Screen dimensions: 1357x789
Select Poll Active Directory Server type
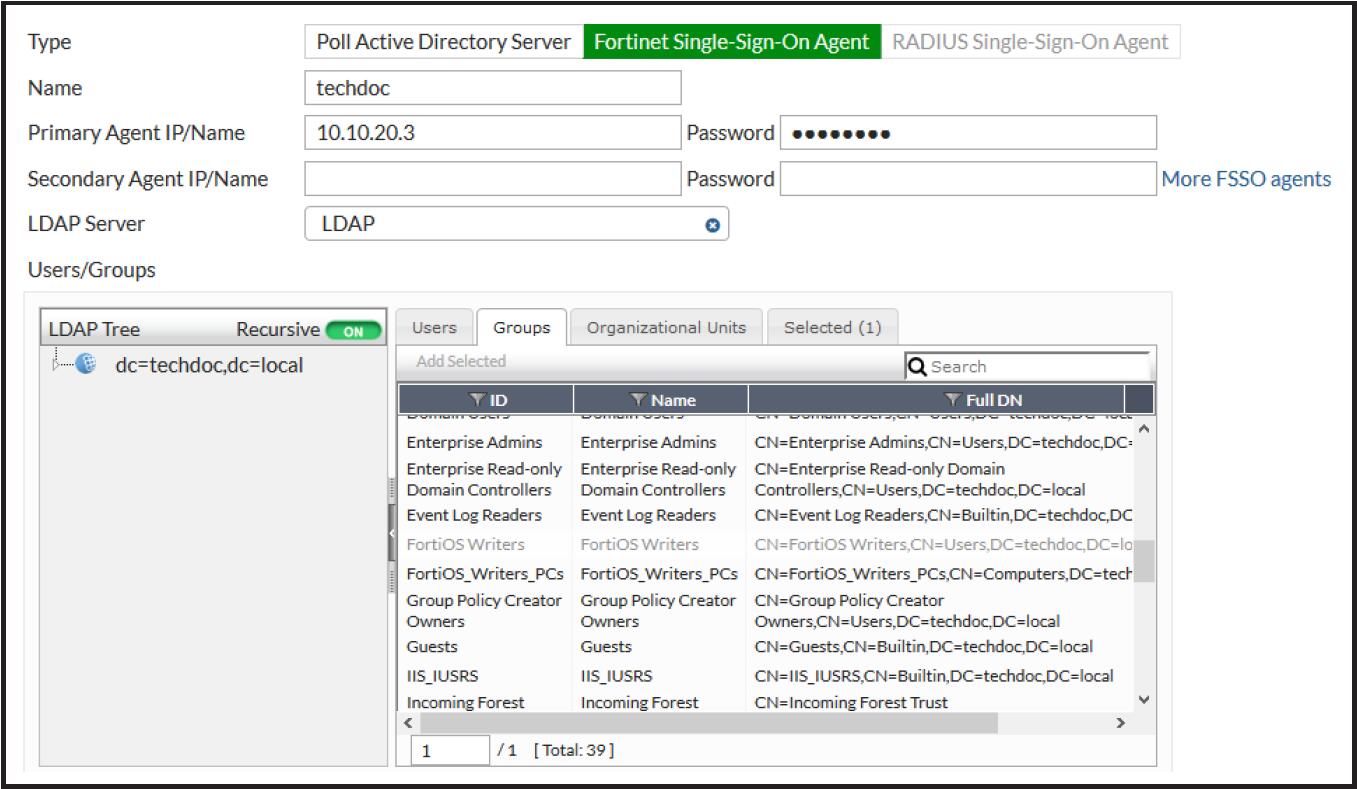[x=444, y=42]
